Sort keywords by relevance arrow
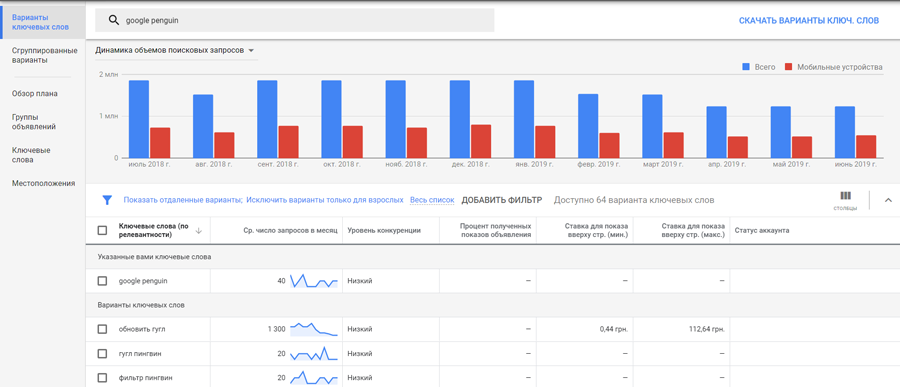900x387 pixels. click(x=199, y=230)
